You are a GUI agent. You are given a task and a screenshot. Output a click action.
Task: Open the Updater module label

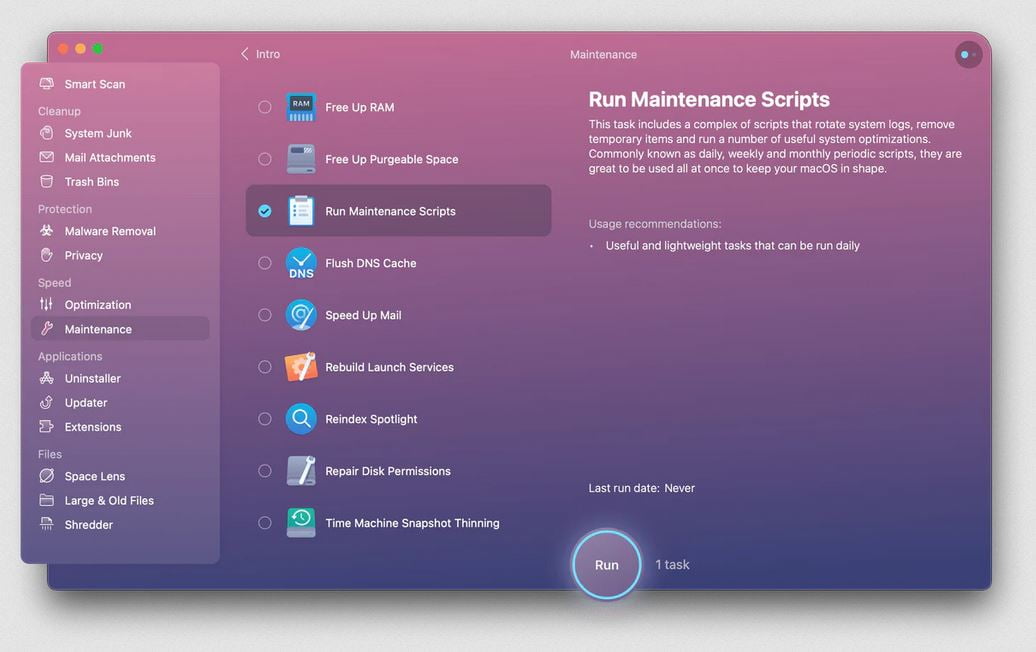coord(86,402)
